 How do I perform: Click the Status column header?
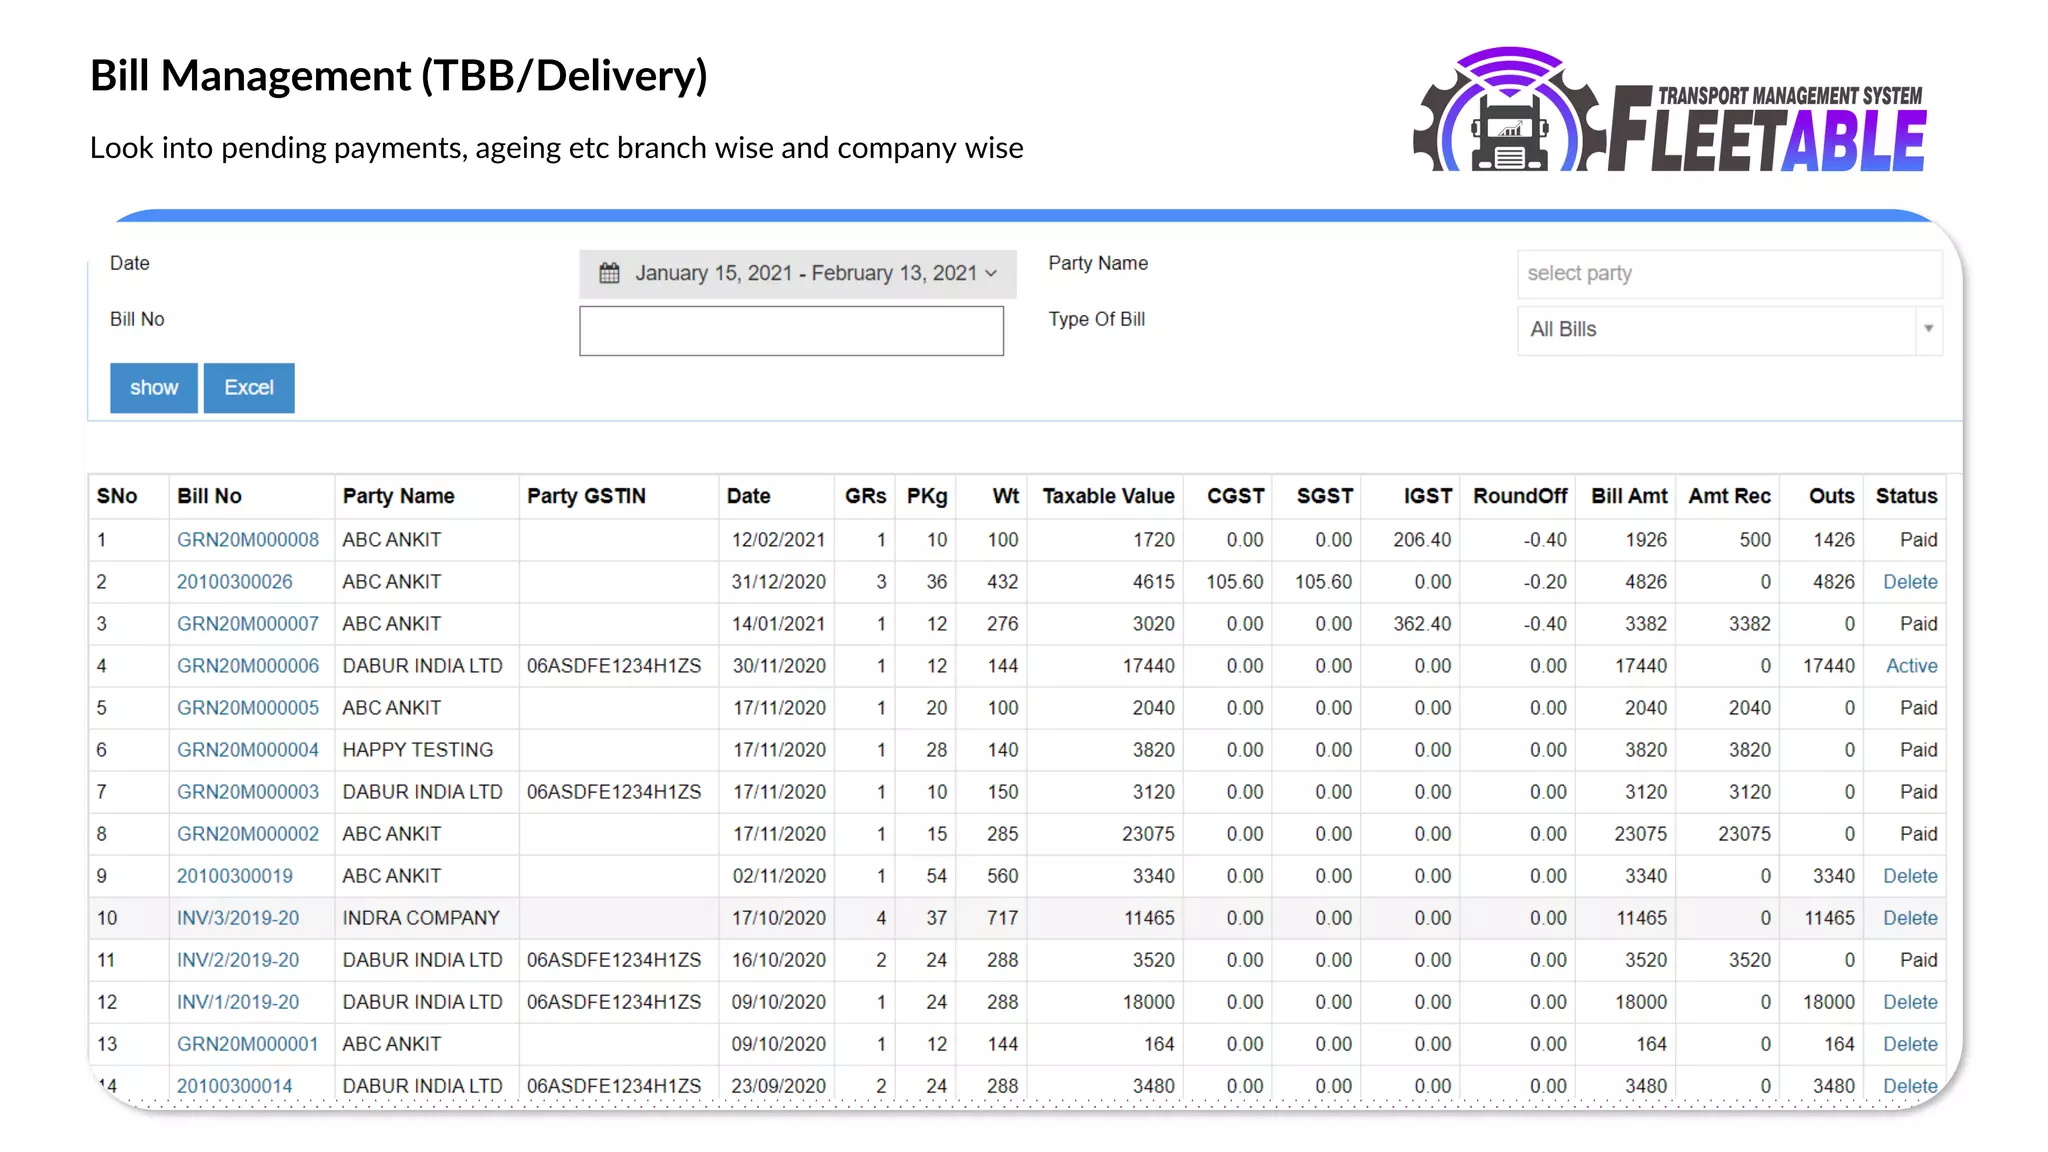(1905, 496)
